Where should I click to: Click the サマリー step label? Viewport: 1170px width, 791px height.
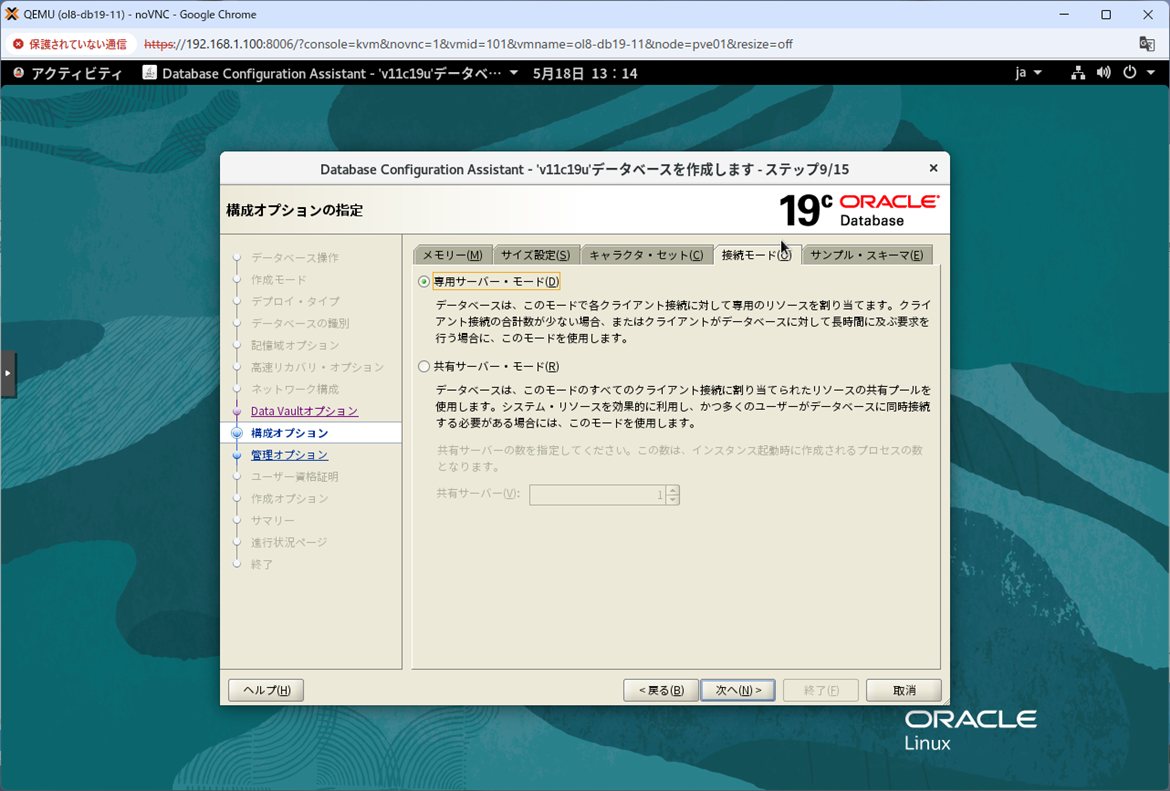point(272,520)
